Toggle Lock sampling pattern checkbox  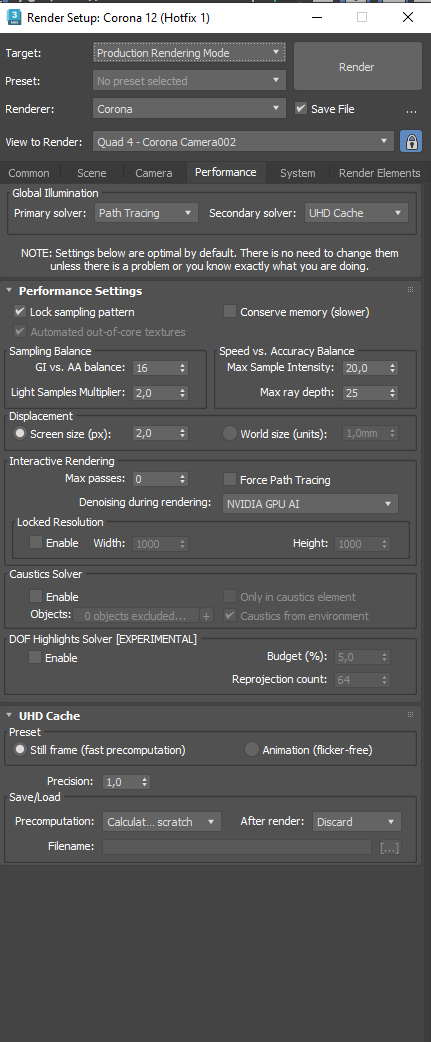[20, 311]
